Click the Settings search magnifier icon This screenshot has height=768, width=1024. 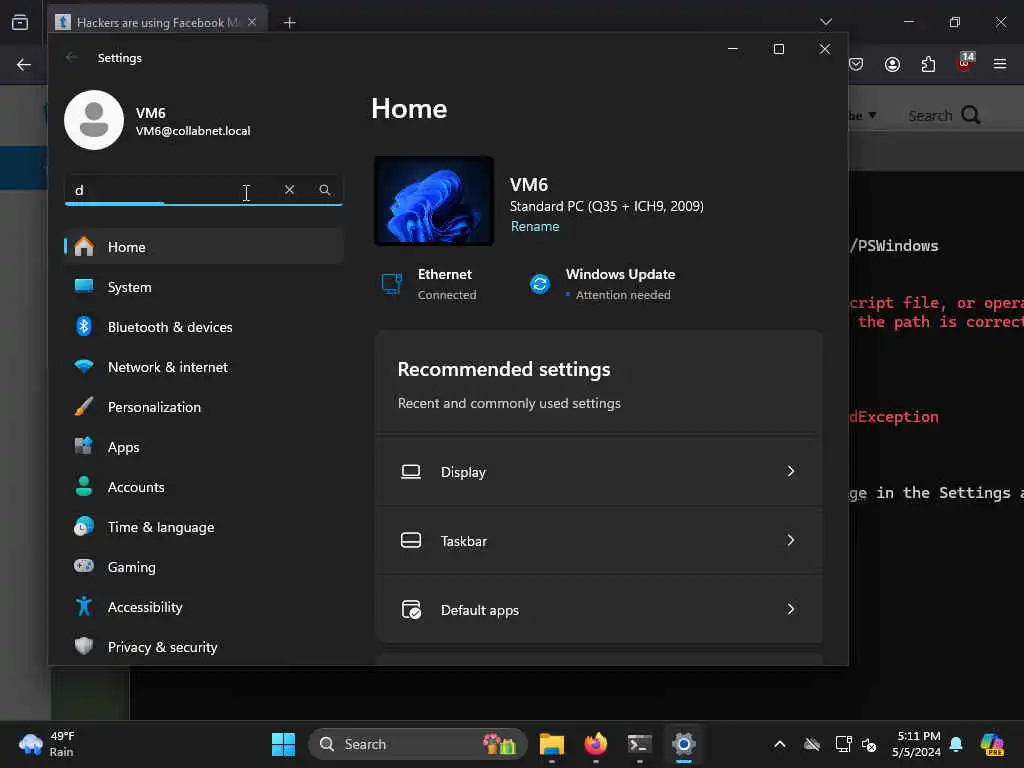pos(325,189)
